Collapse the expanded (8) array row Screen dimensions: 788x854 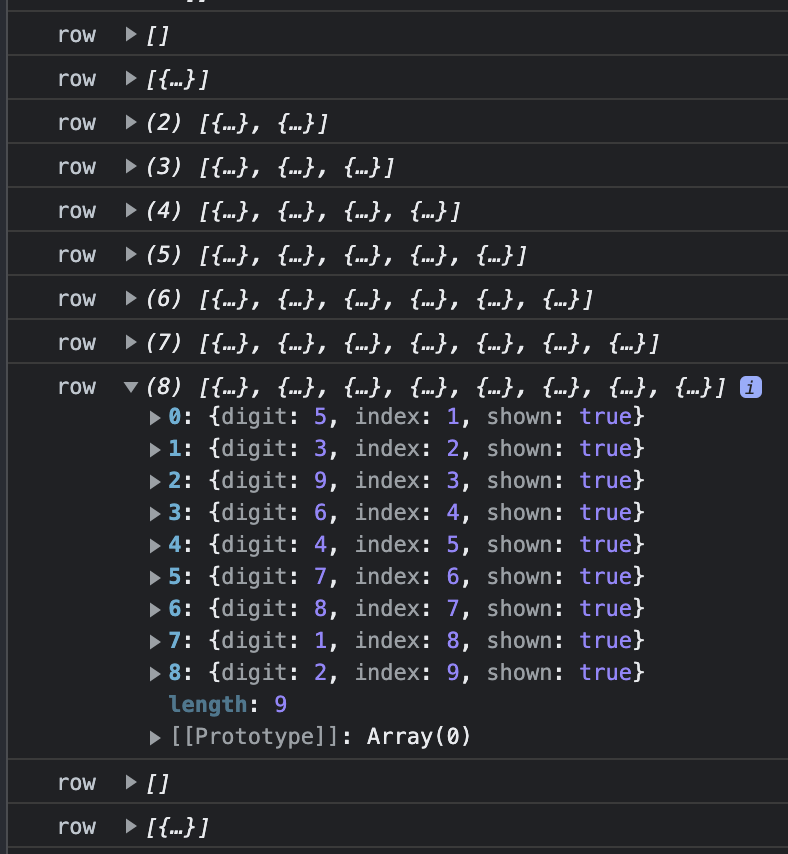131,387
